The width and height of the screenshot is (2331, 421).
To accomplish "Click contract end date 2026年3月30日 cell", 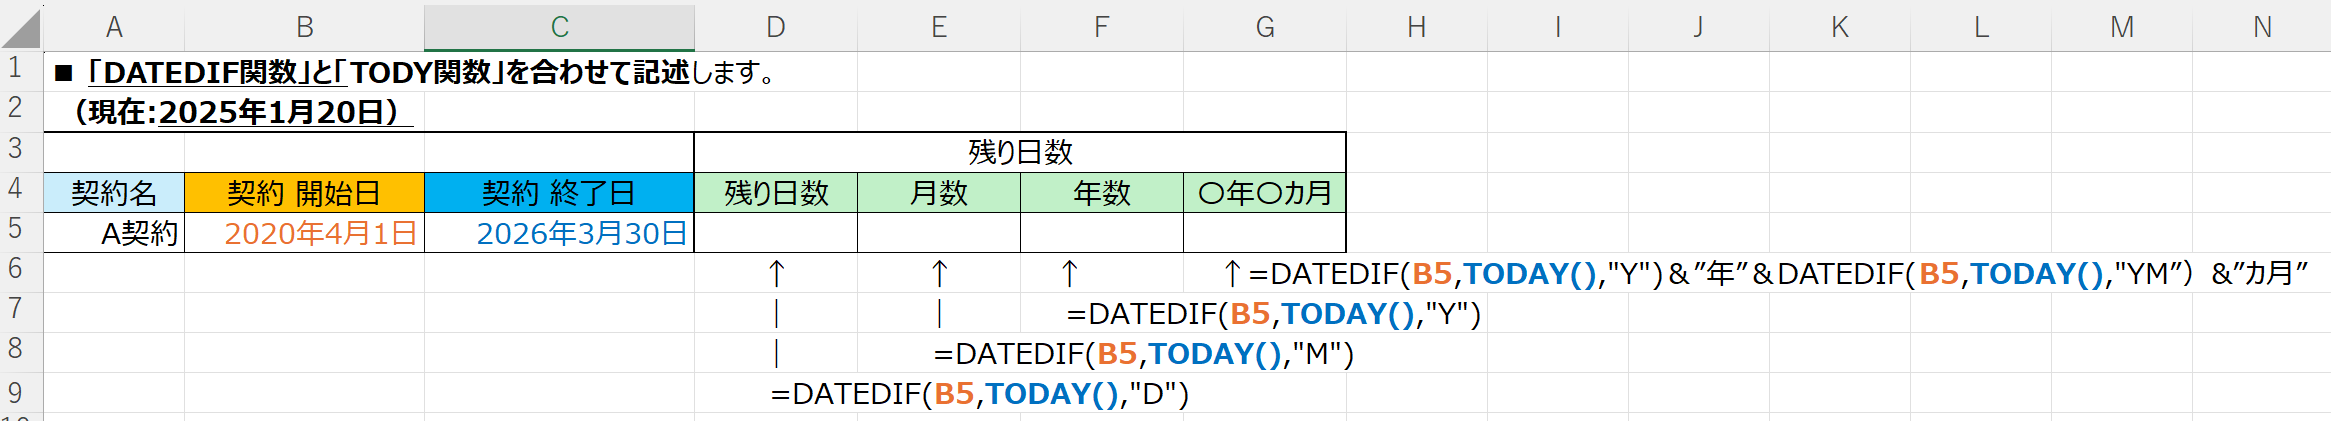I will coord(559,233).
